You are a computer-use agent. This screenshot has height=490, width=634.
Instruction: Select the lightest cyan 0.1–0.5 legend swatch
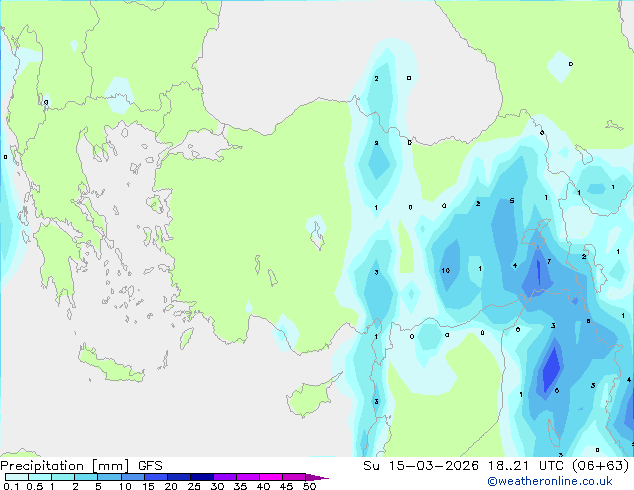[17, 477]
